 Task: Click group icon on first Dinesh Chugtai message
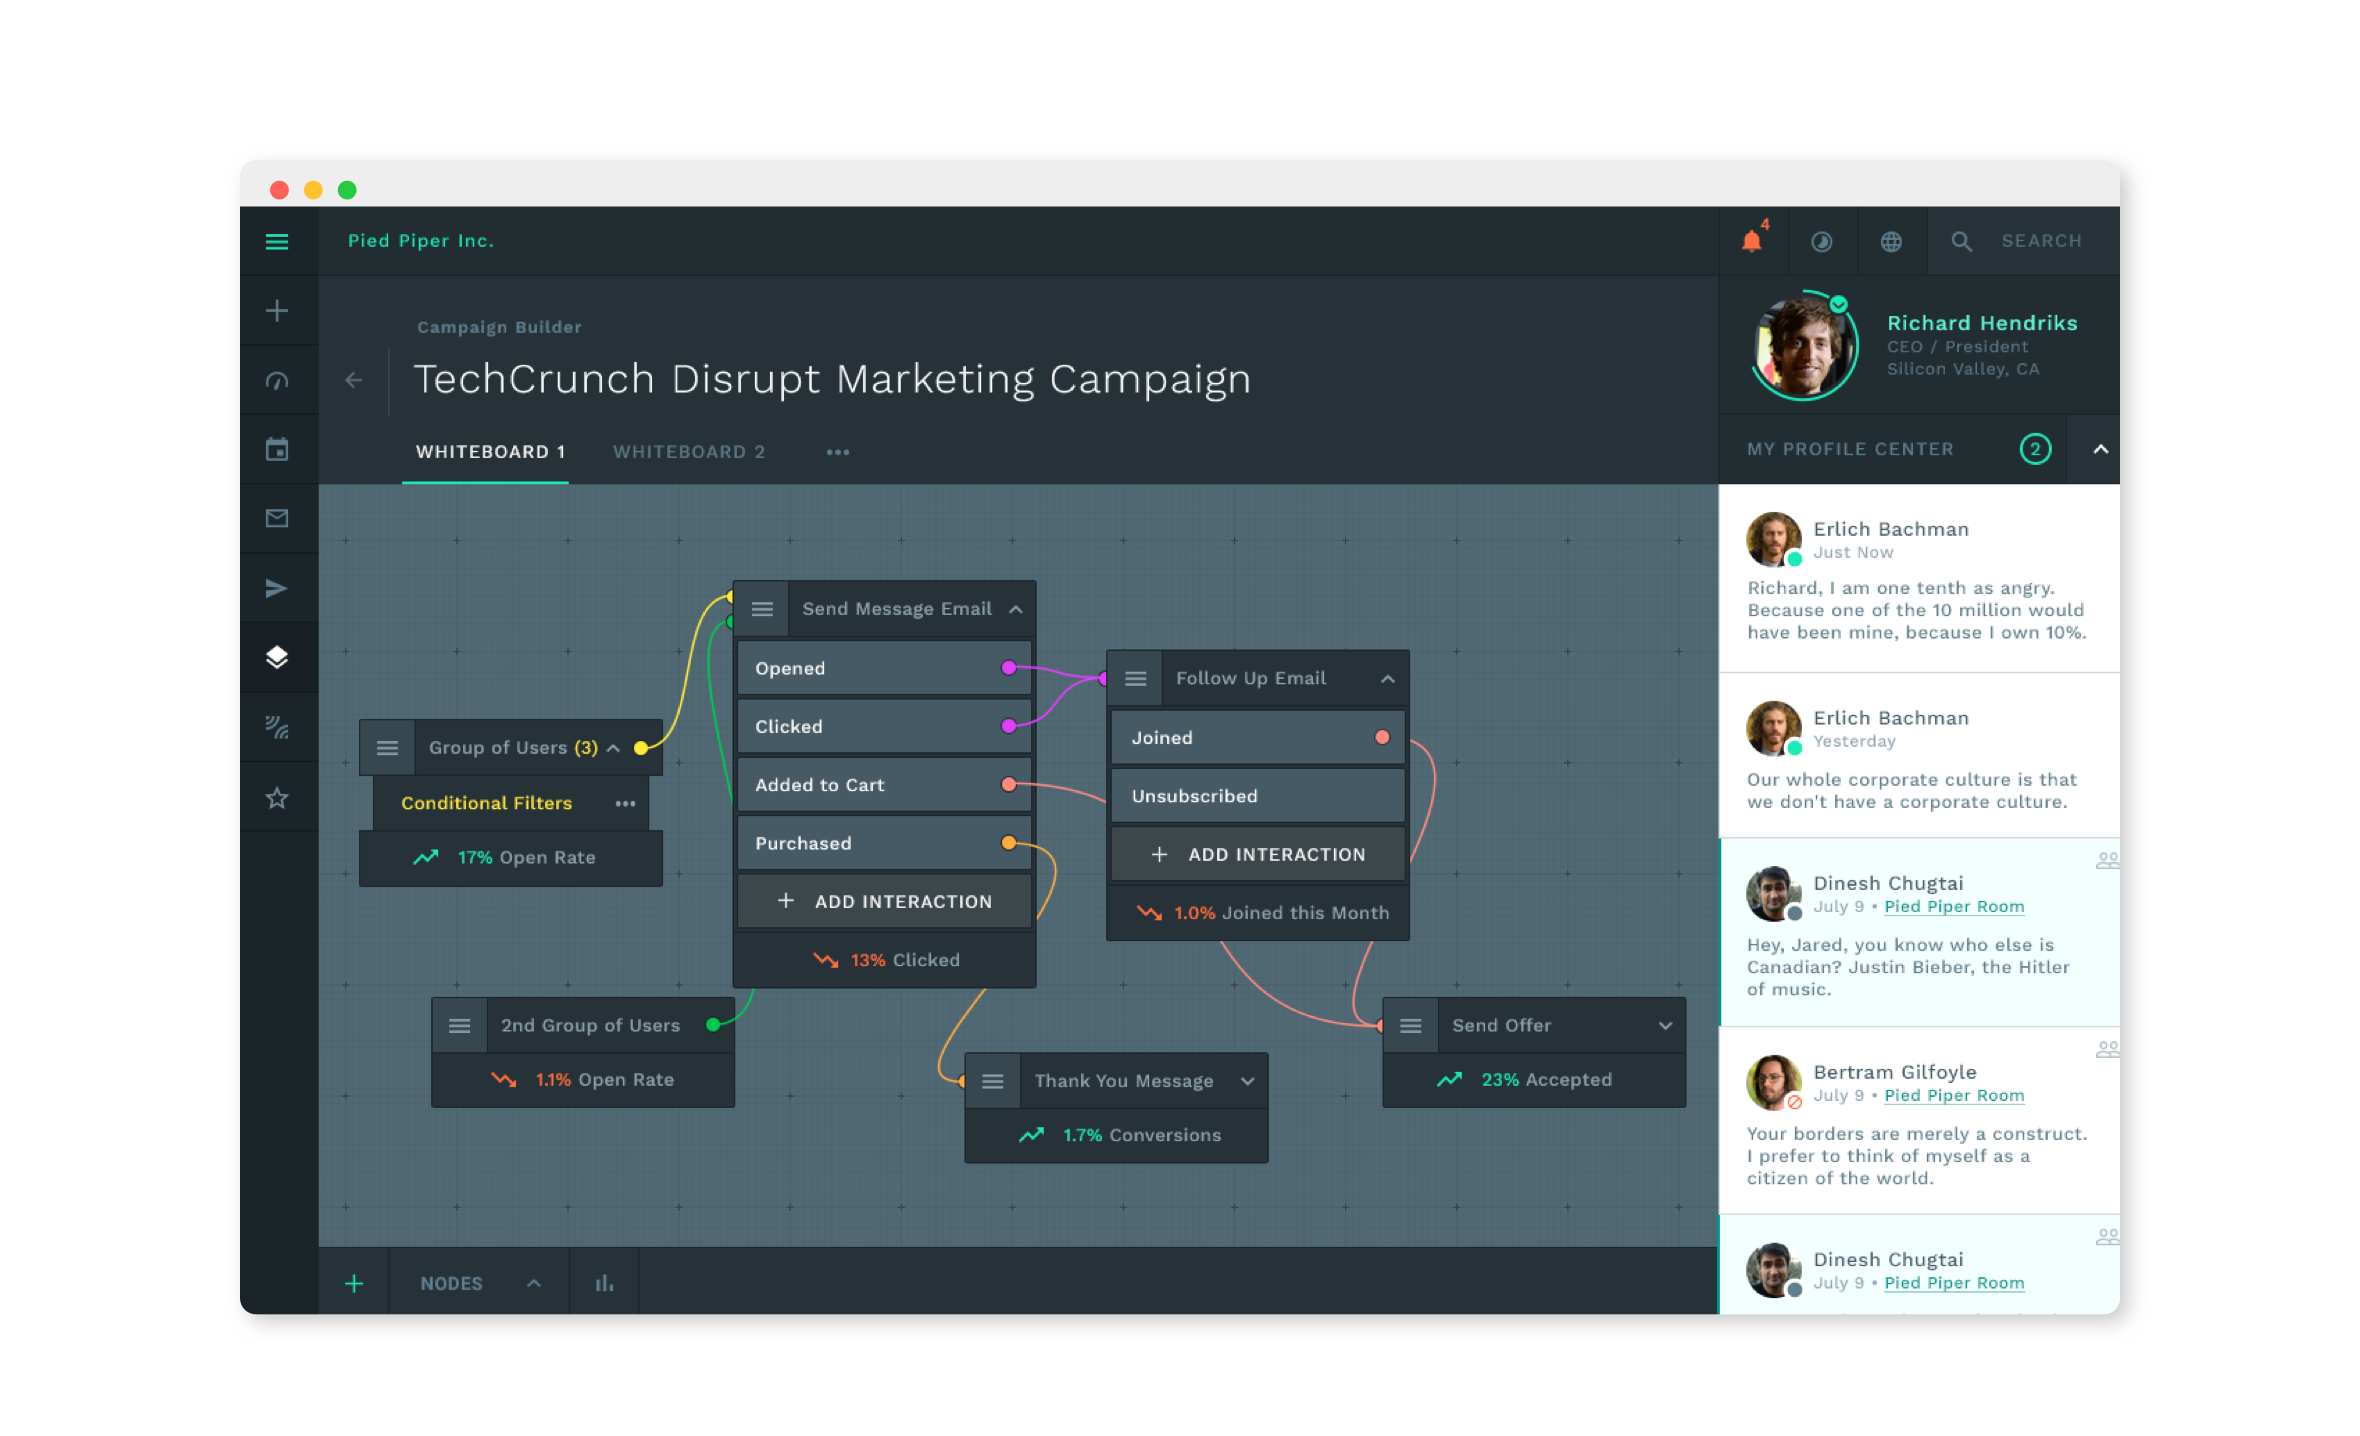2107,860
